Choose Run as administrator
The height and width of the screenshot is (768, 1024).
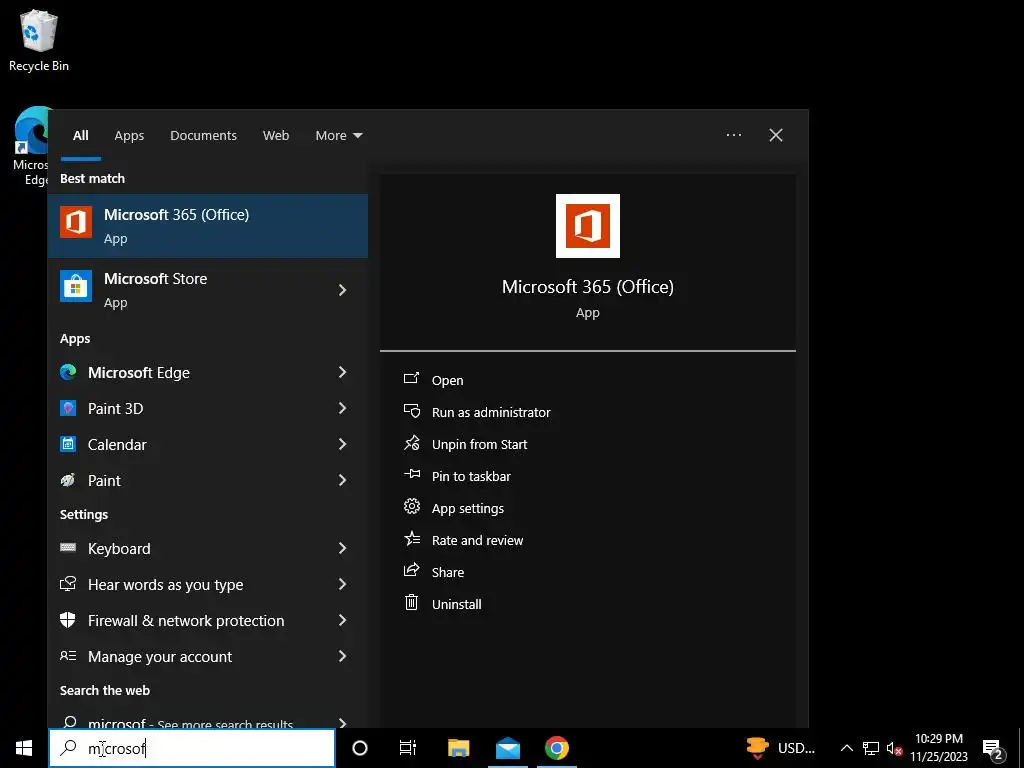coord(491,412)
